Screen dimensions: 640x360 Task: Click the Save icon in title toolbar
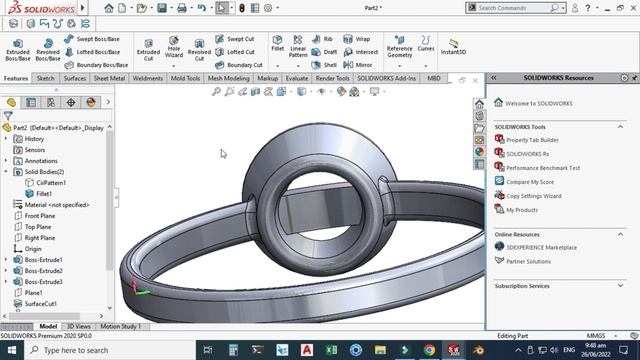pyautogui.click(x=162, y=8)
